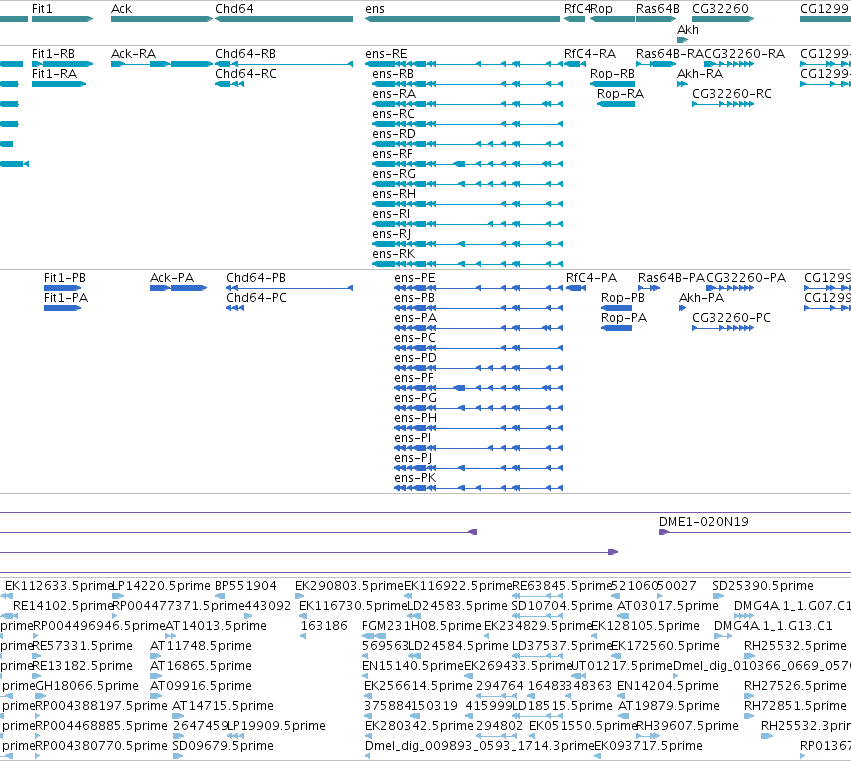This screenshot has height=761, width=851.
Task: Select the Fit1 gene feature bar
Action: click(62, 19)
